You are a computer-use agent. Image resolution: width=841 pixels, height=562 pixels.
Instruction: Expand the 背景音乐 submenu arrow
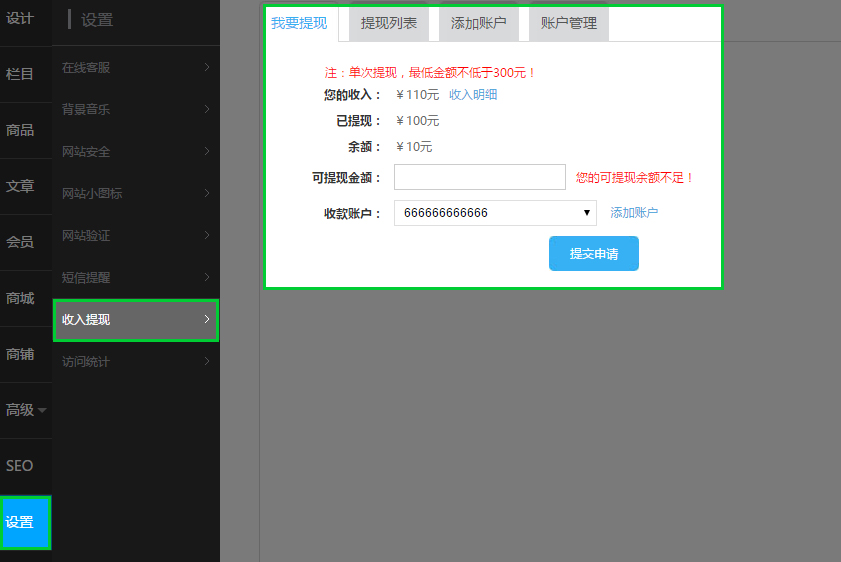click(206, 109)
